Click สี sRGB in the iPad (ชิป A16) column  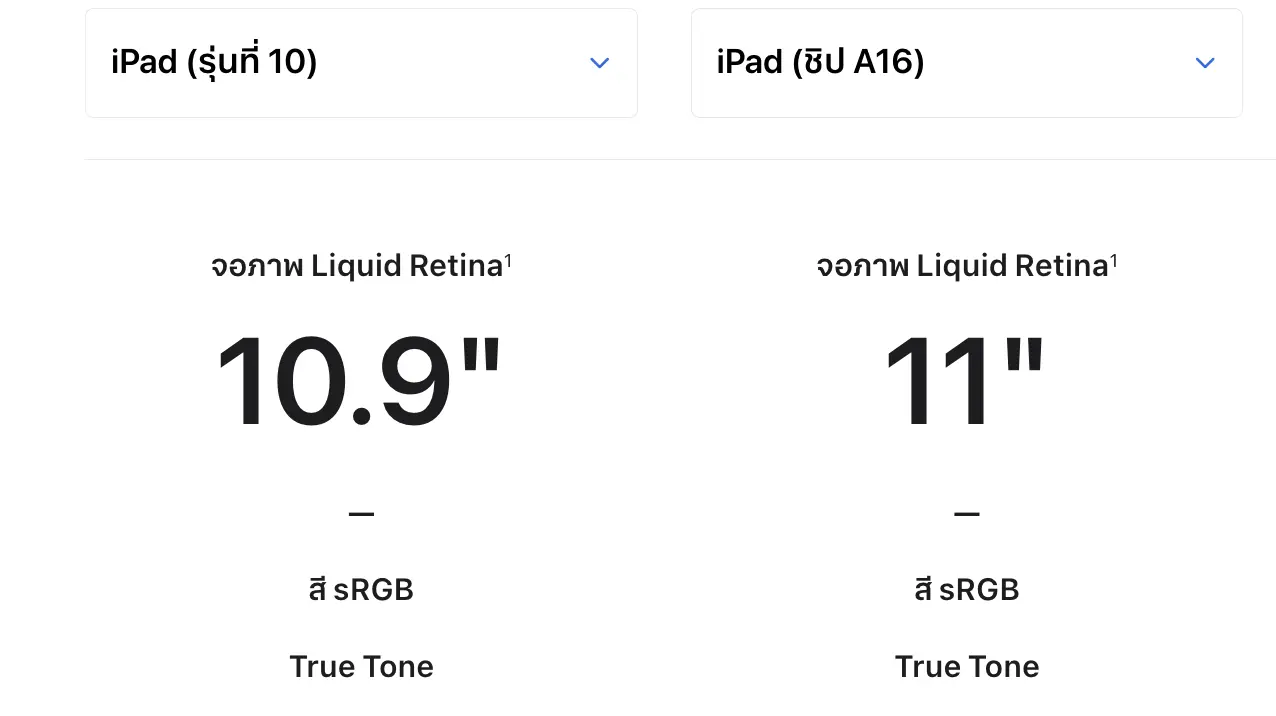pos(967,590)
